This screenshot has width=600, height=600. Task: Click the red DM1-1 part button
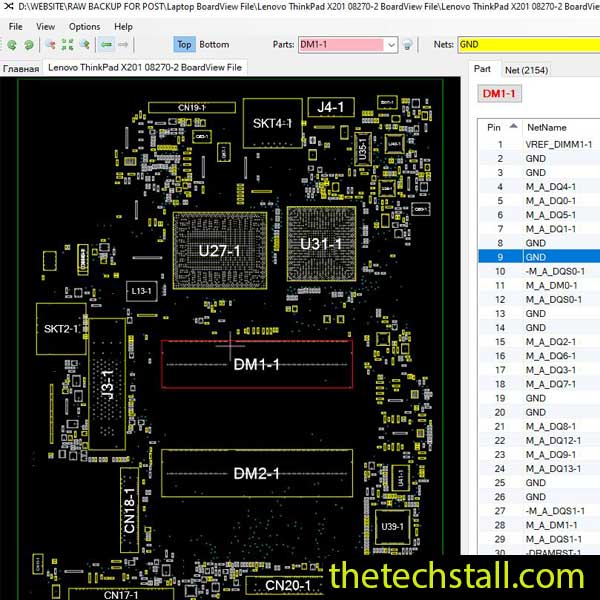(x=499, y=93)
